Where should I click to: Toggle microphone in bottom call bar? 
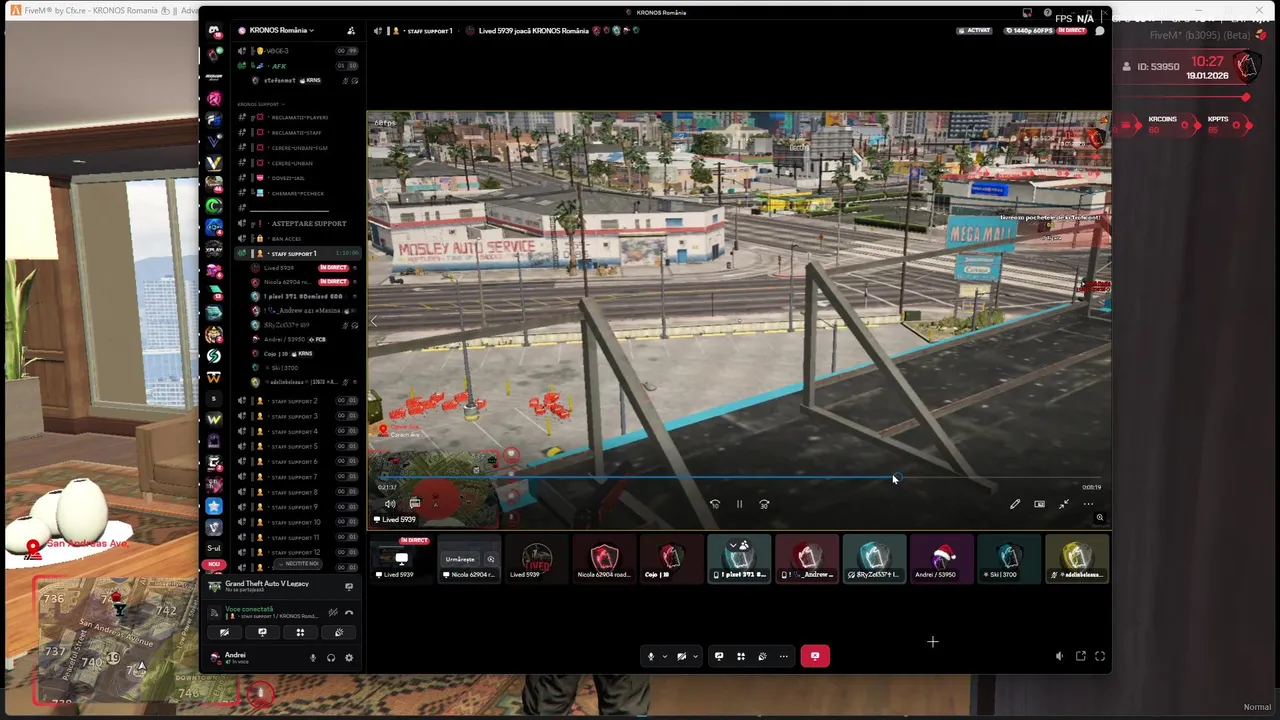coord(651,656)
